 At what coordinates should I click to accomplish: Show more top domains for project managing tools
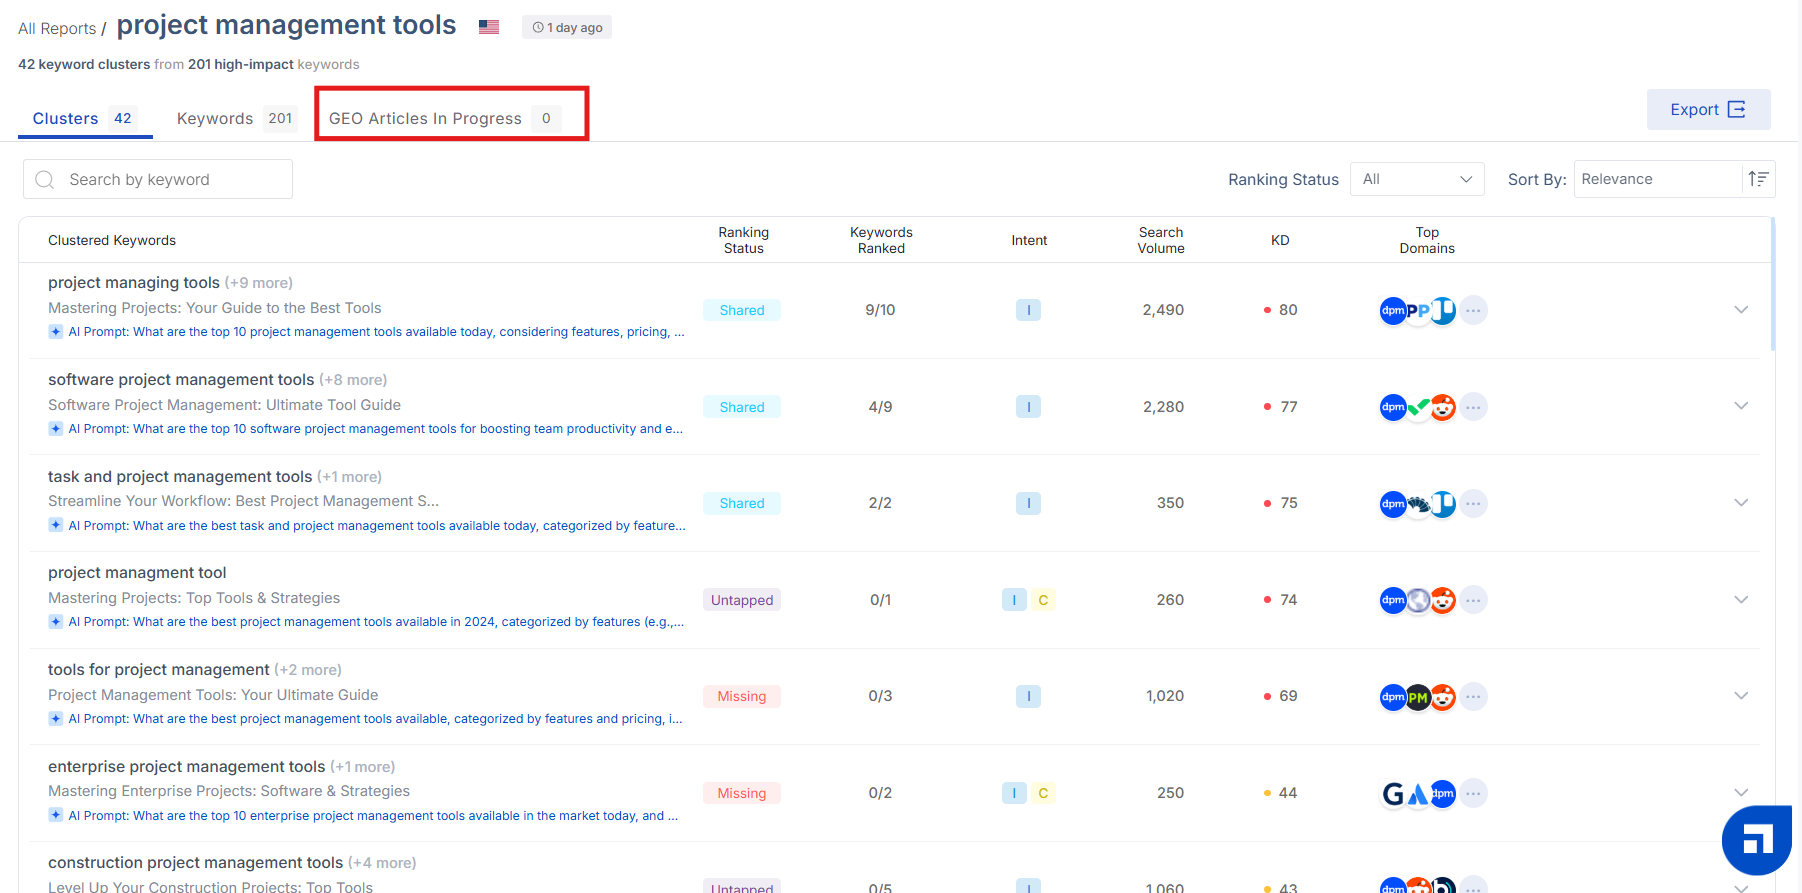click(1473, 310)
